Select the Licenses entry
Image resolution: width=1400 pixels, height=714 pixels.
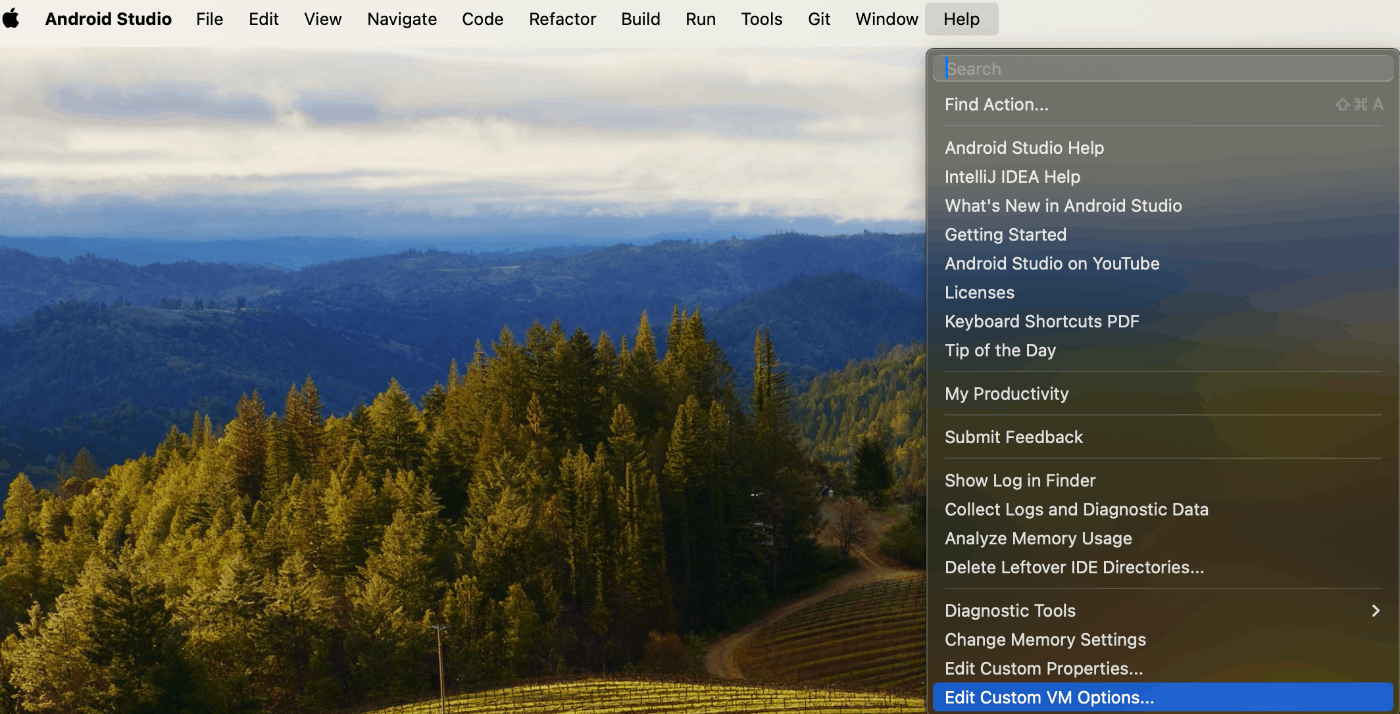(1163, 292)
